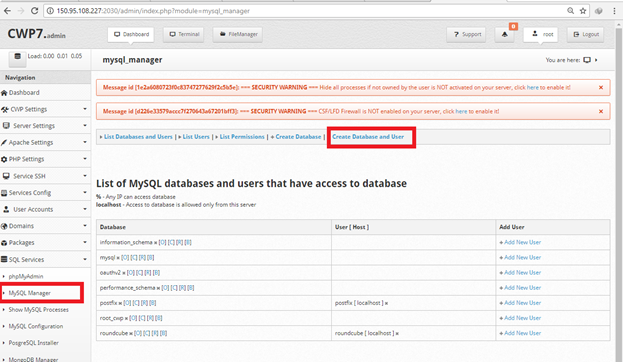Image resolution: width=623 pixels, height=362 pixels.
Task: Click the breadcrumb monitor icon
Action: 587,60
